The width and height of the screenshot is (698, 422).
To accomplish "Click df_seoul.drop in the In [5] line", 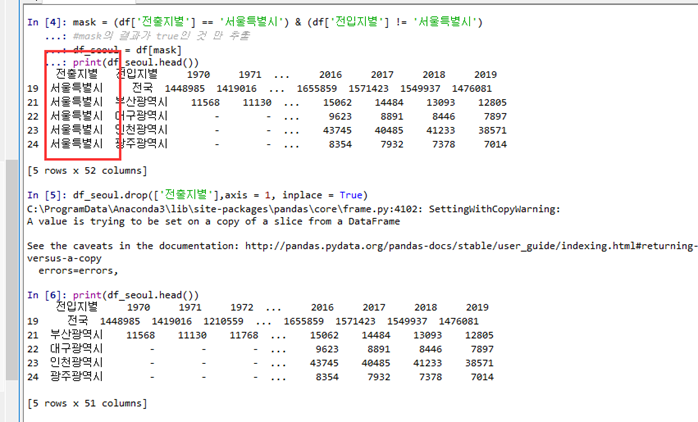I will coord(110,195).
